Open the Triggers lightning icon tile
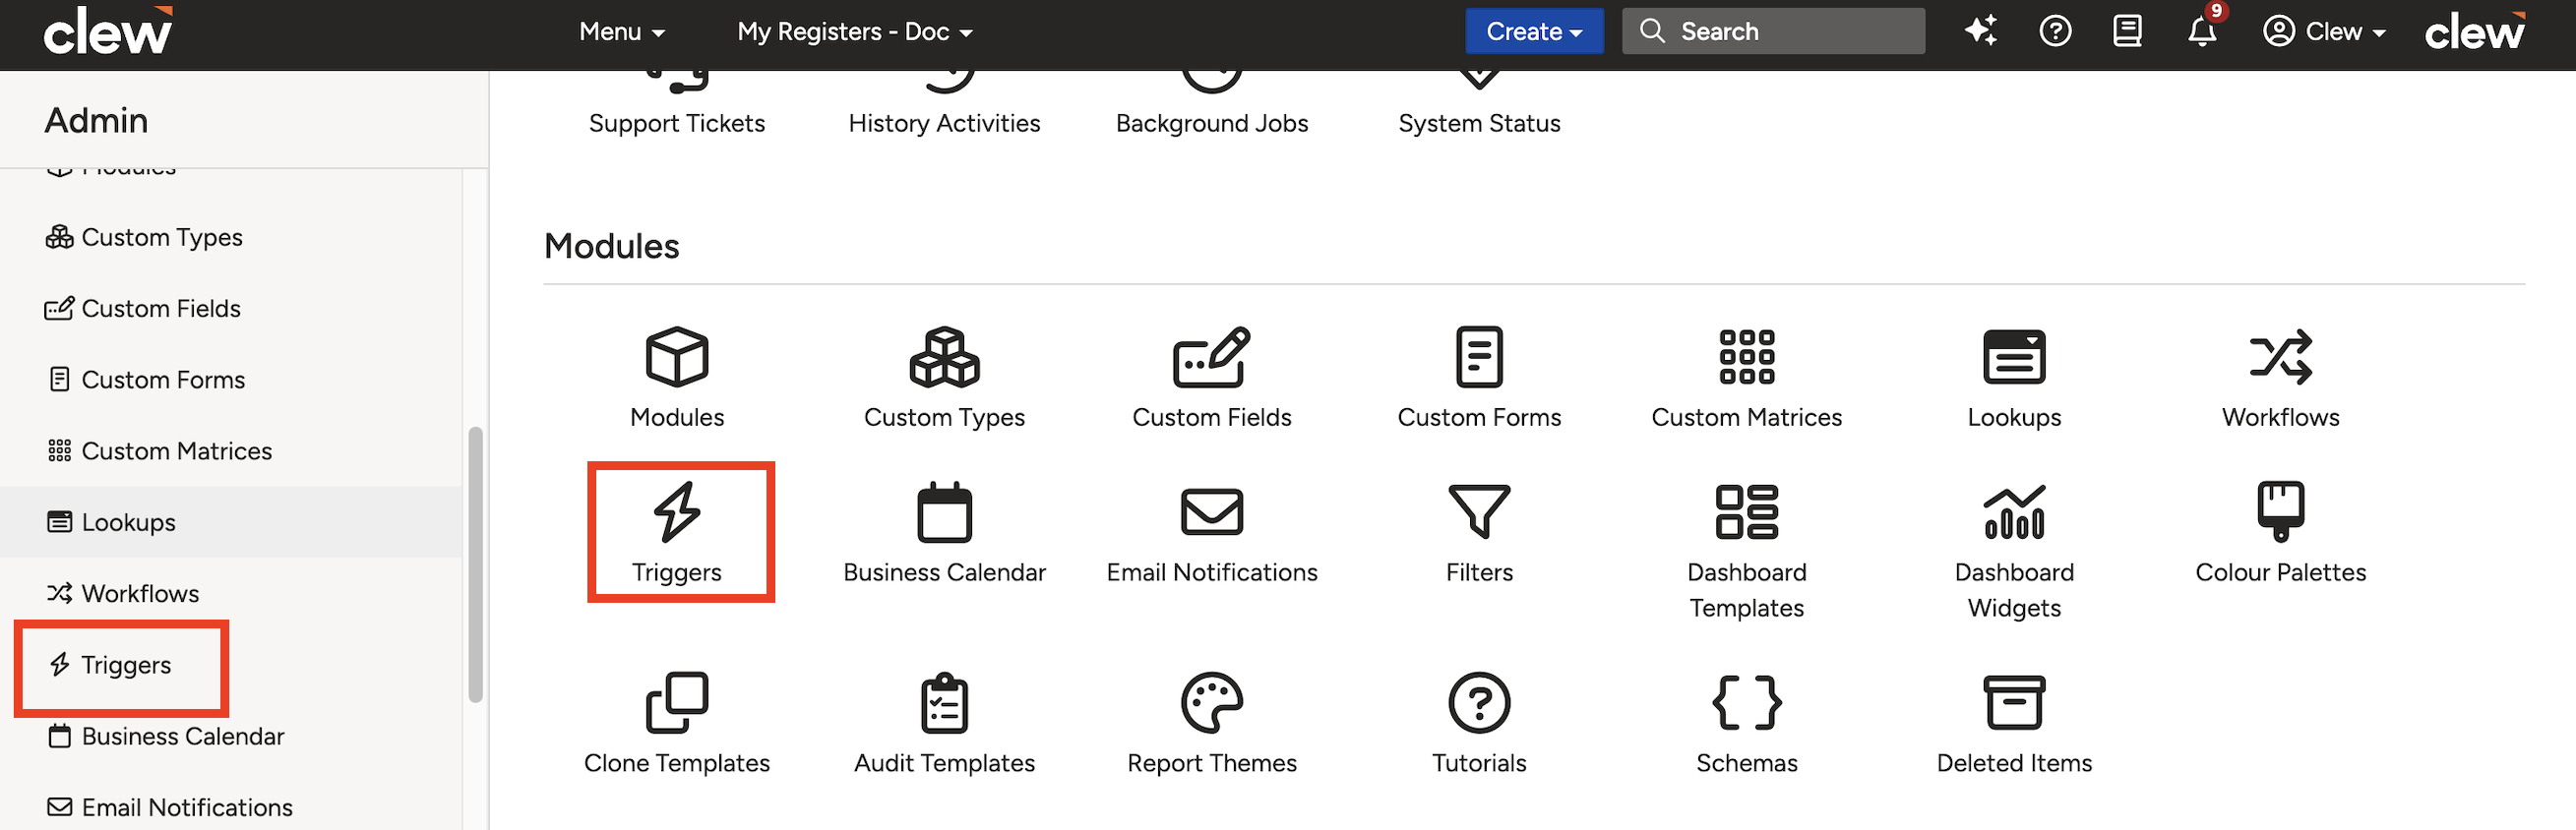2576x830 pixels. pyautogui.click(x=677, y=512)
